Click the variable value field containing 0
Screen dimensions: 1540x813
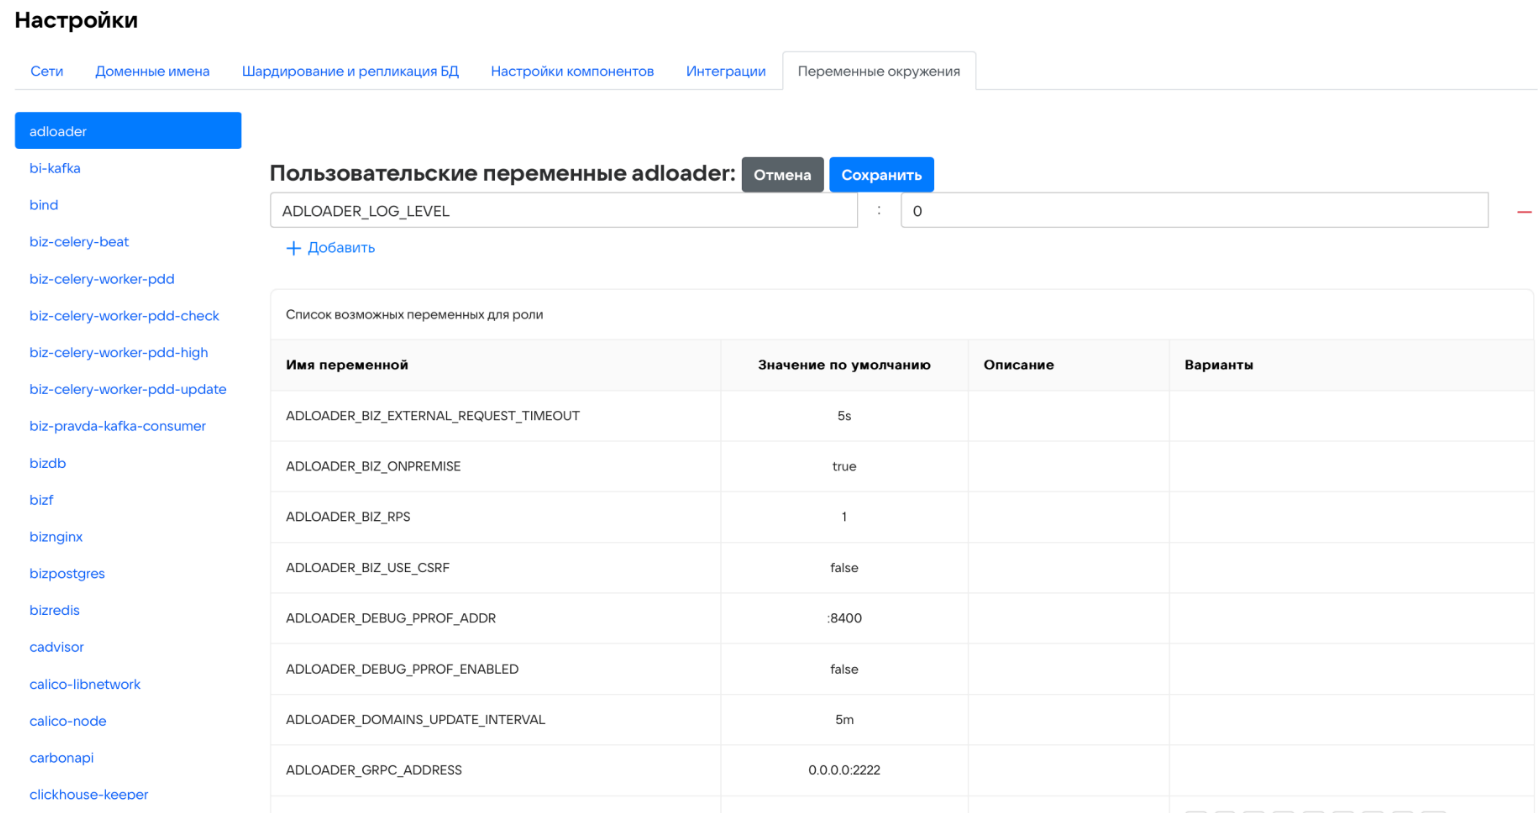click(x=1193, y=211)
